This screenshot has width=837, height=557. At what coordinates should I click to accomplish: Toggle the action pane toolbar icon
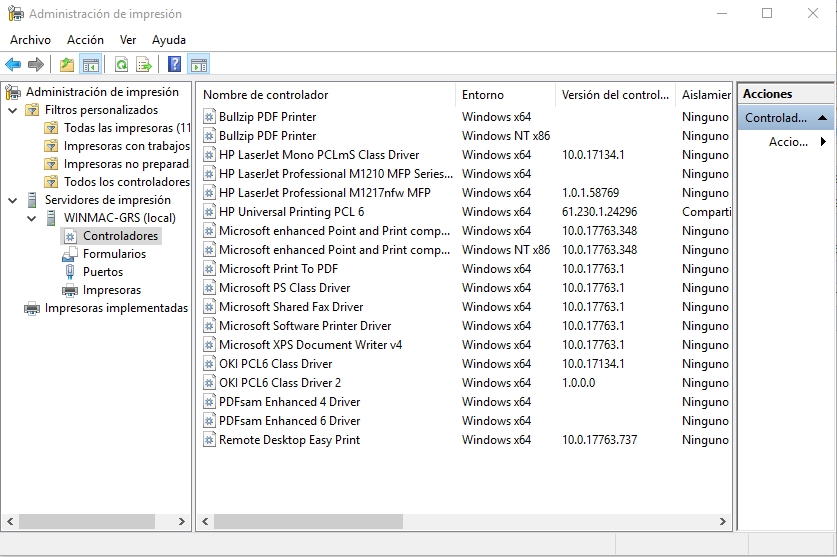[x=199, y=65]
